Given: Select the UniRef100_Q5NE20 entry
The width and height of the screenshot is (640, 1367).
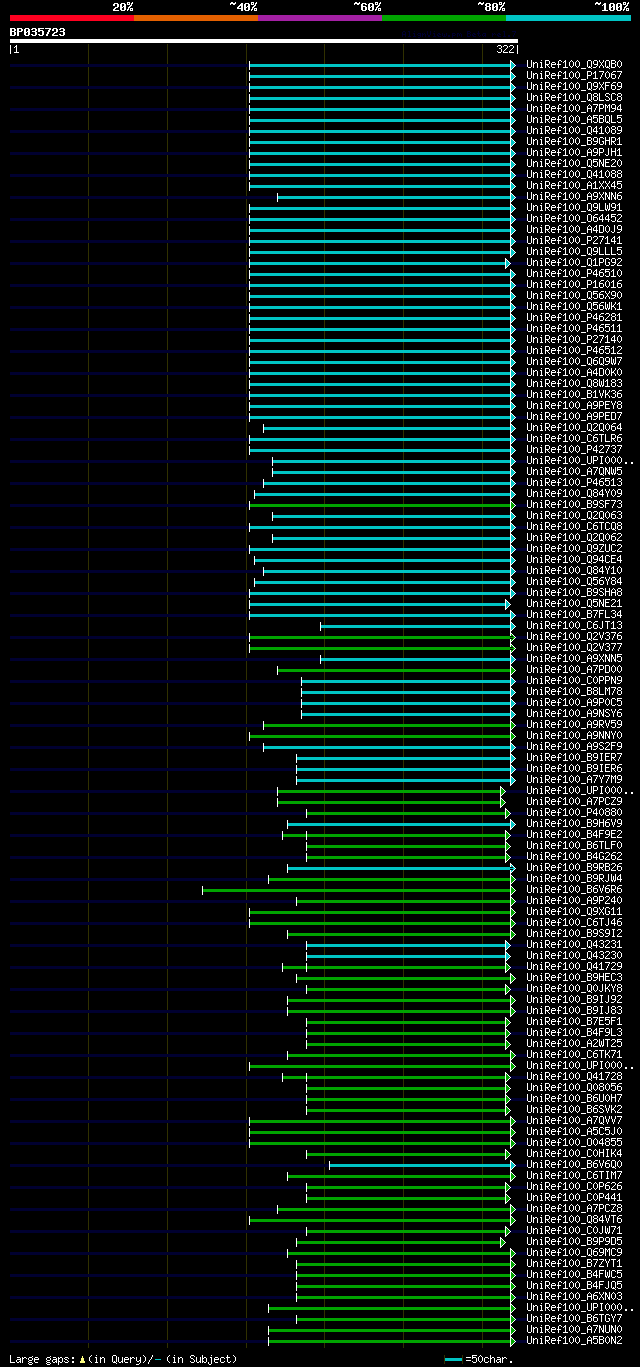Looking at the screenshot, I should point(574,163).
